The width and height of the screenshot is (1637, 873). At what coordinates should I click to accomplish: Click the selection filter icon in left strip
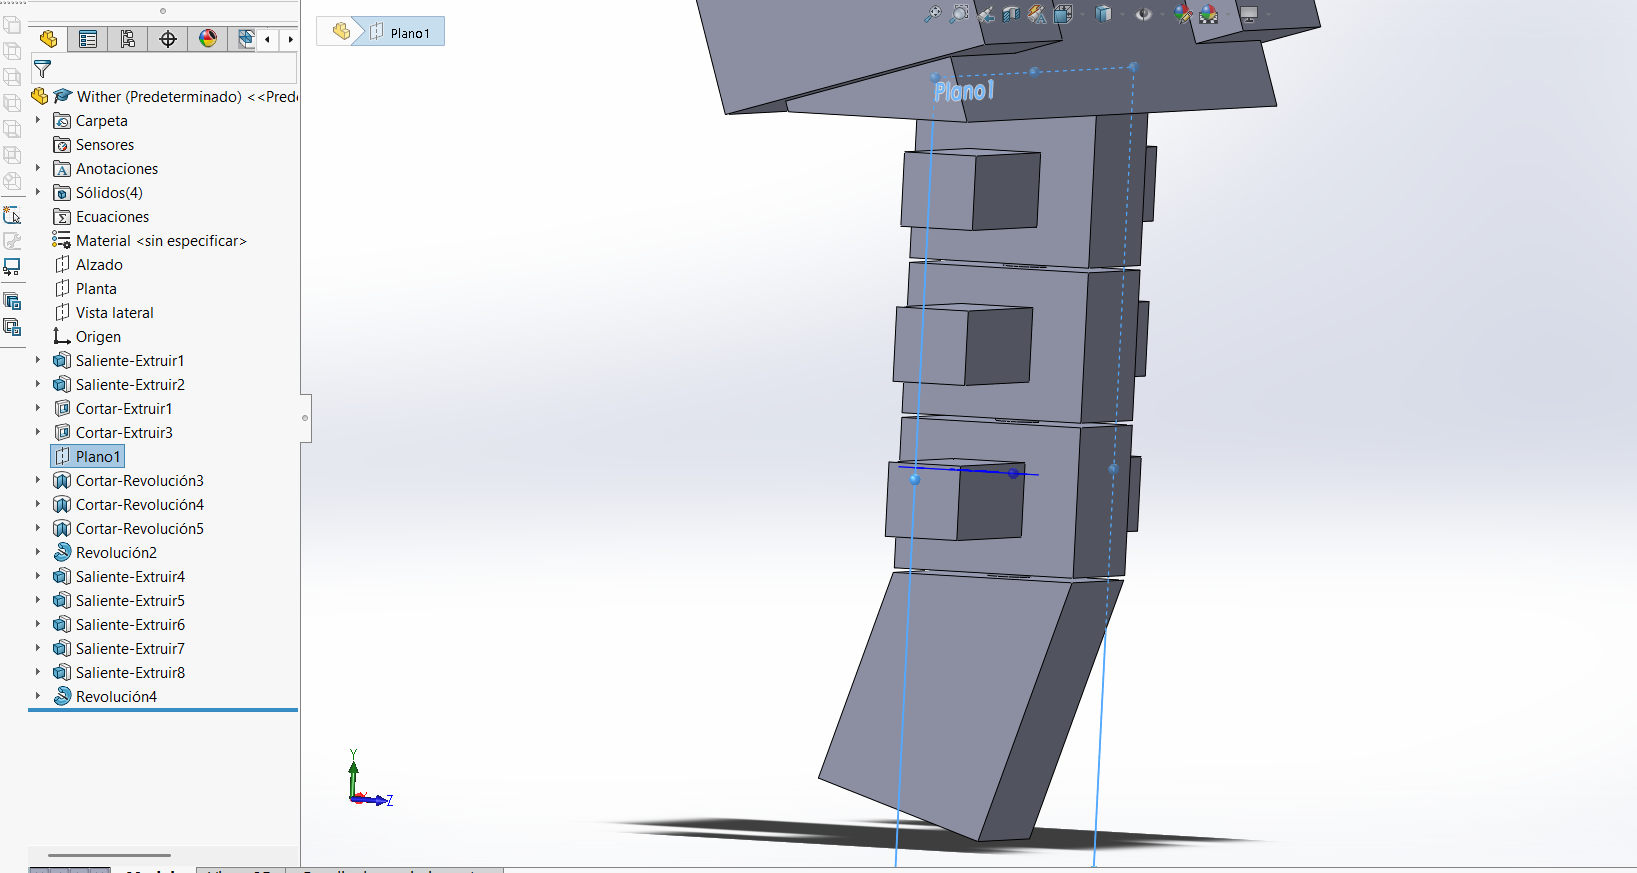coord(12,215)
